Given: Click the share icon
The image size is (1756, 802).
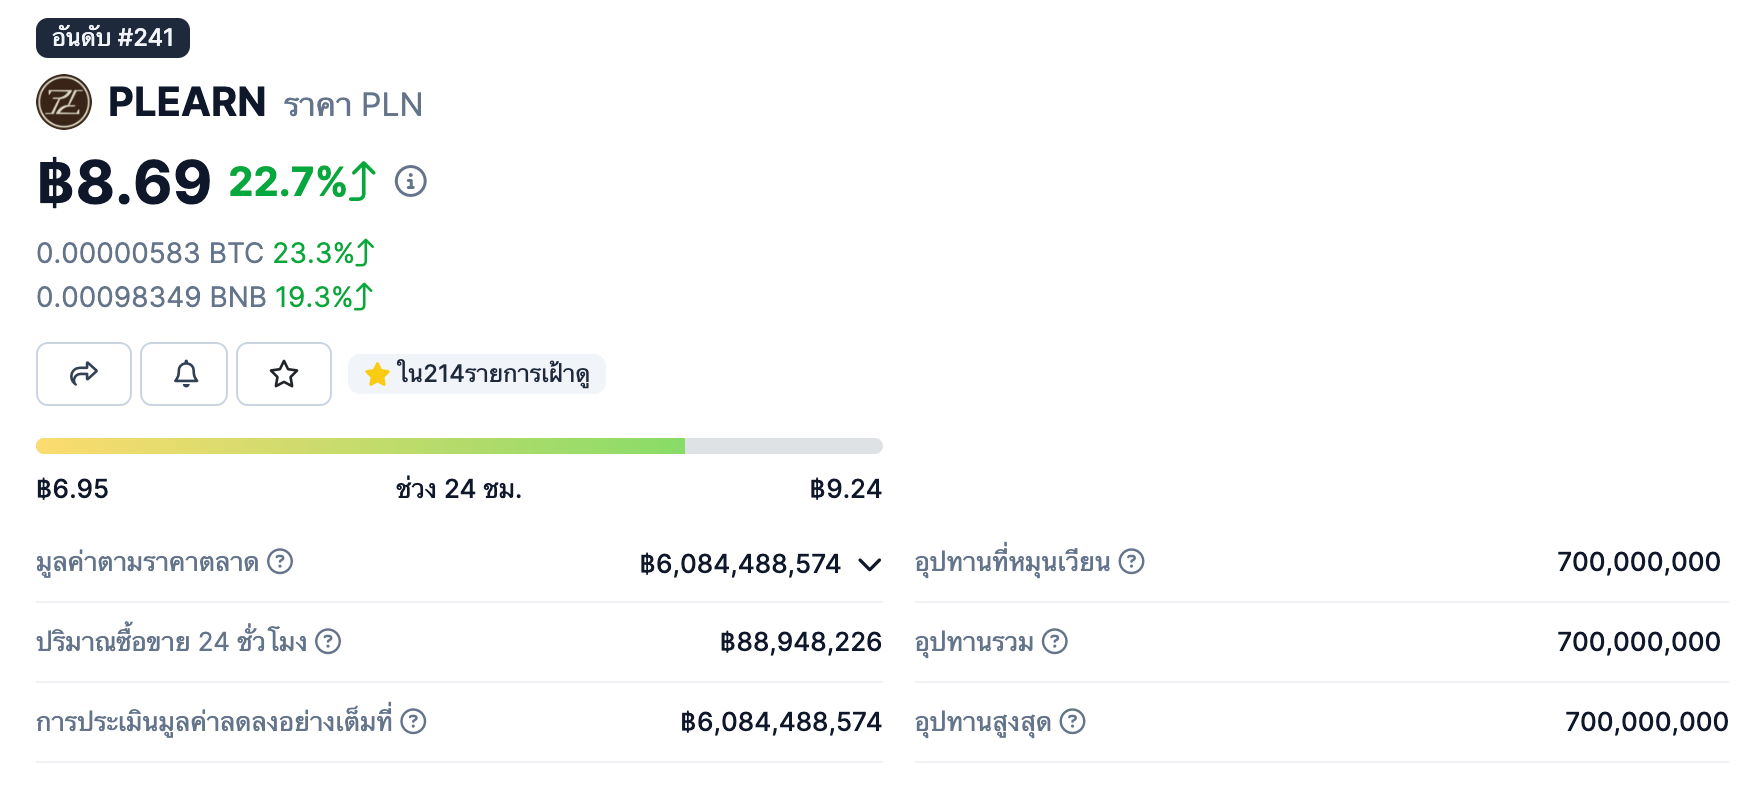Looking at the screenshot, I should click(x=84, y=374).
